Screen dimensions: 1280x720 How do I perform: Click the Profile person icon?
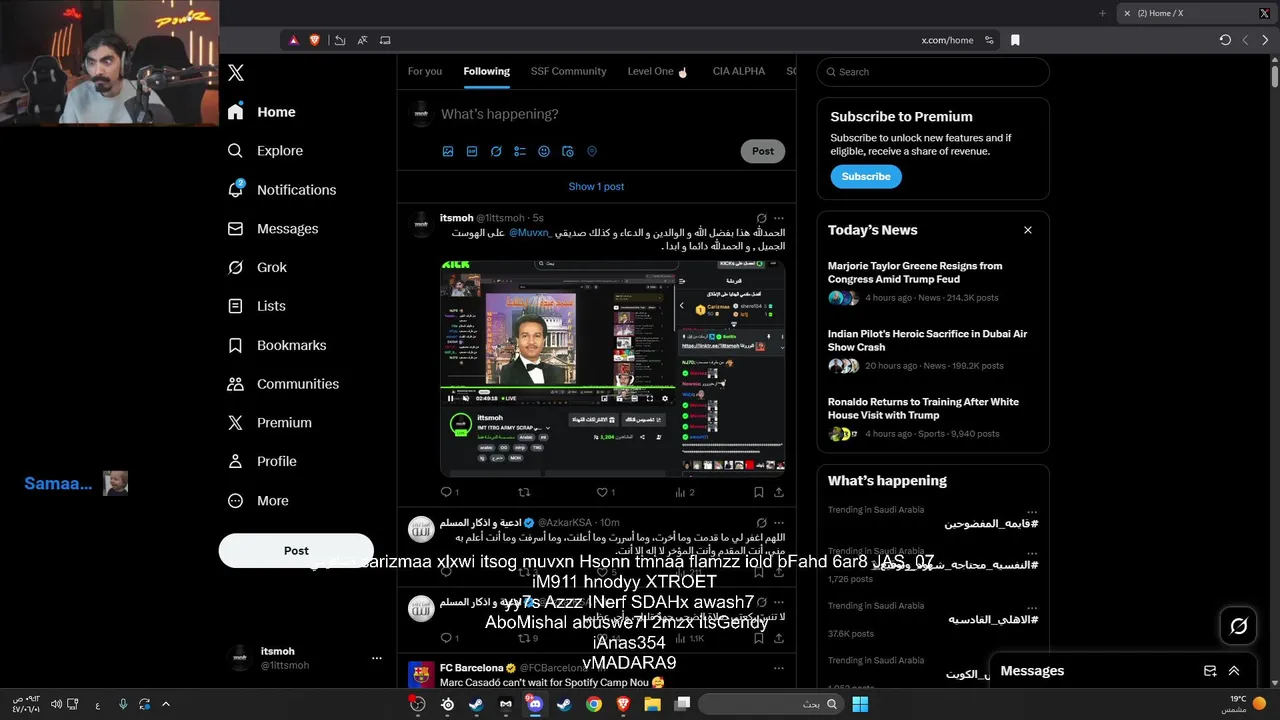pos(235,461)
